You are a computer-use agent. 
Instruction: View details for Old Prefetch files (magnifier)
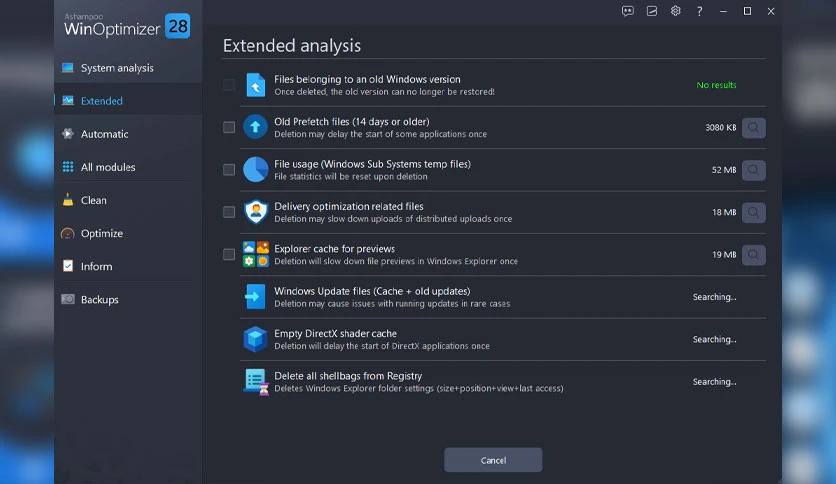tap(753, 127)
